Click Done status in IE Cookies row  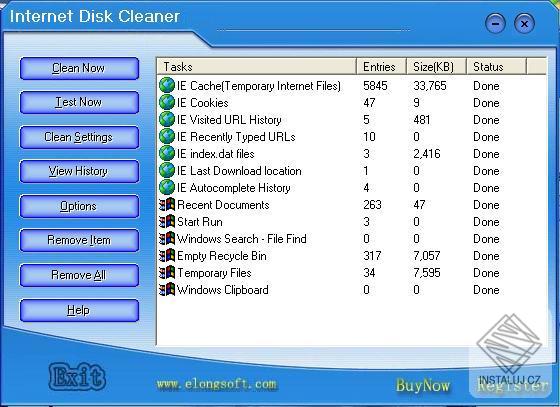point(486,103)
